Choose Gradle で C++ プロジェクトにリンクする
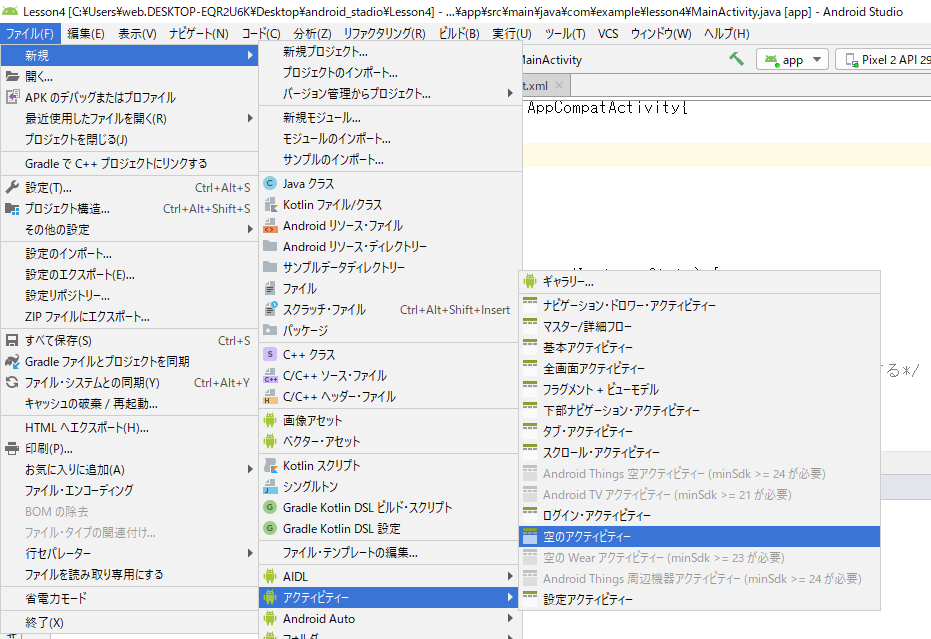The width and height of the screenshot is (931, 639). [x=129, y=164]
